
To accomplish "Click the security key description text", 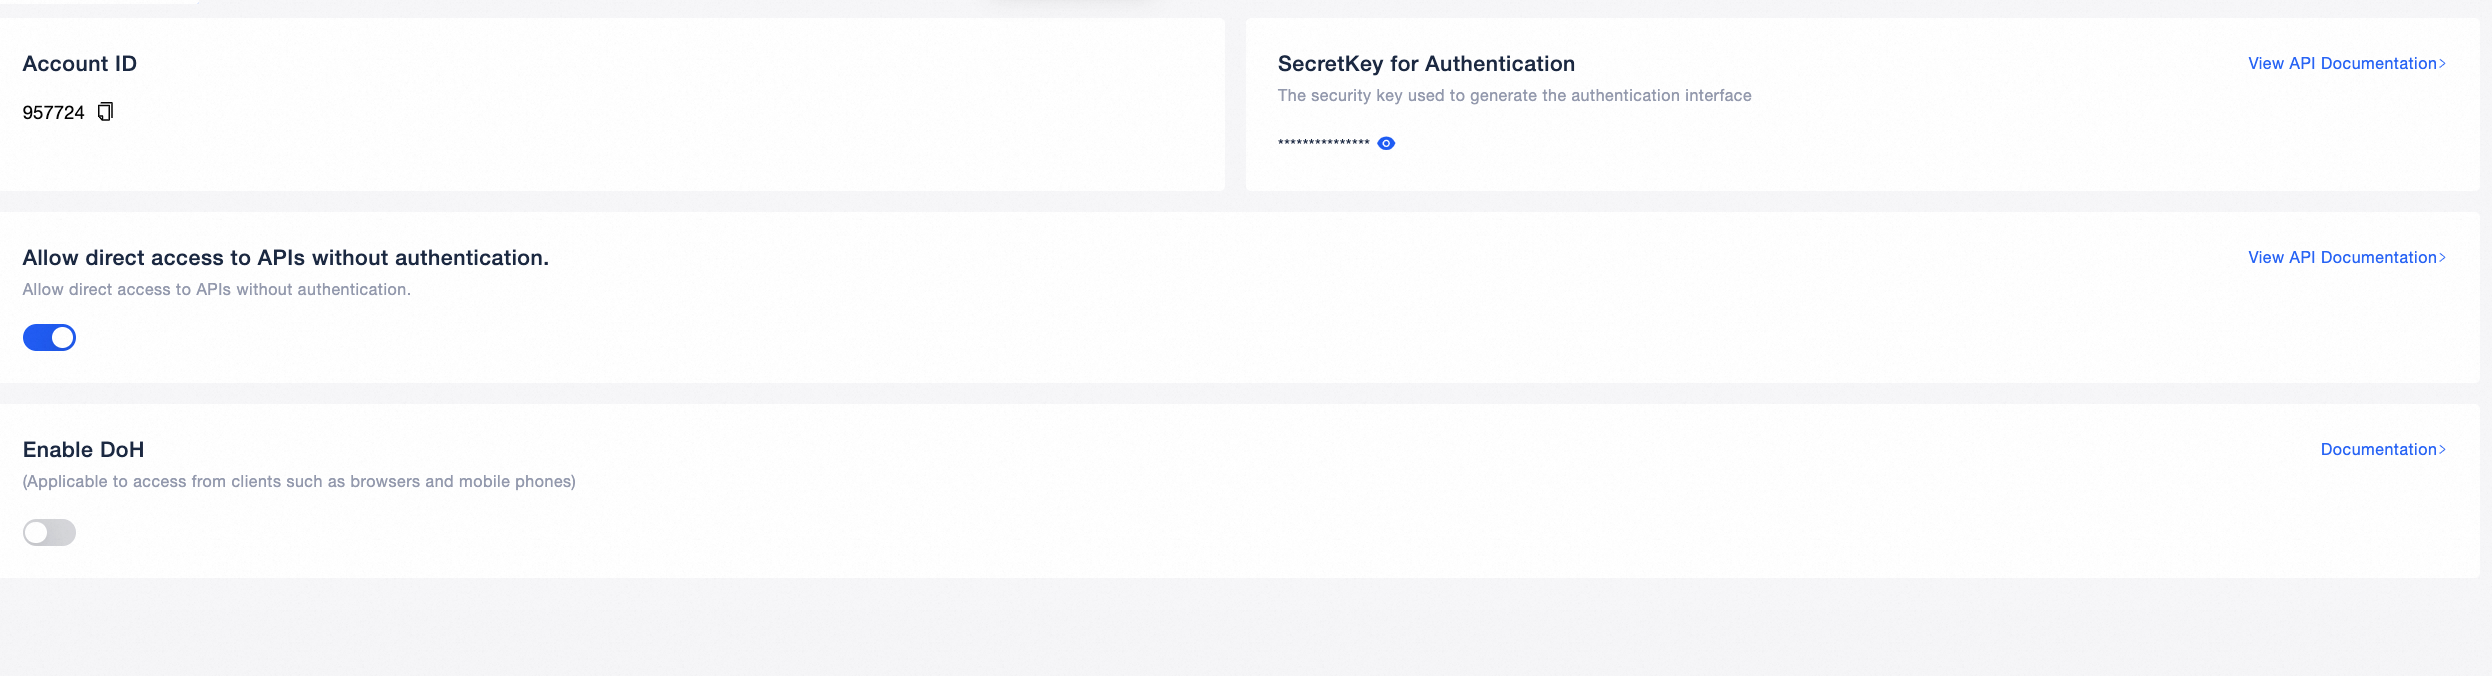I will 1514,95.
